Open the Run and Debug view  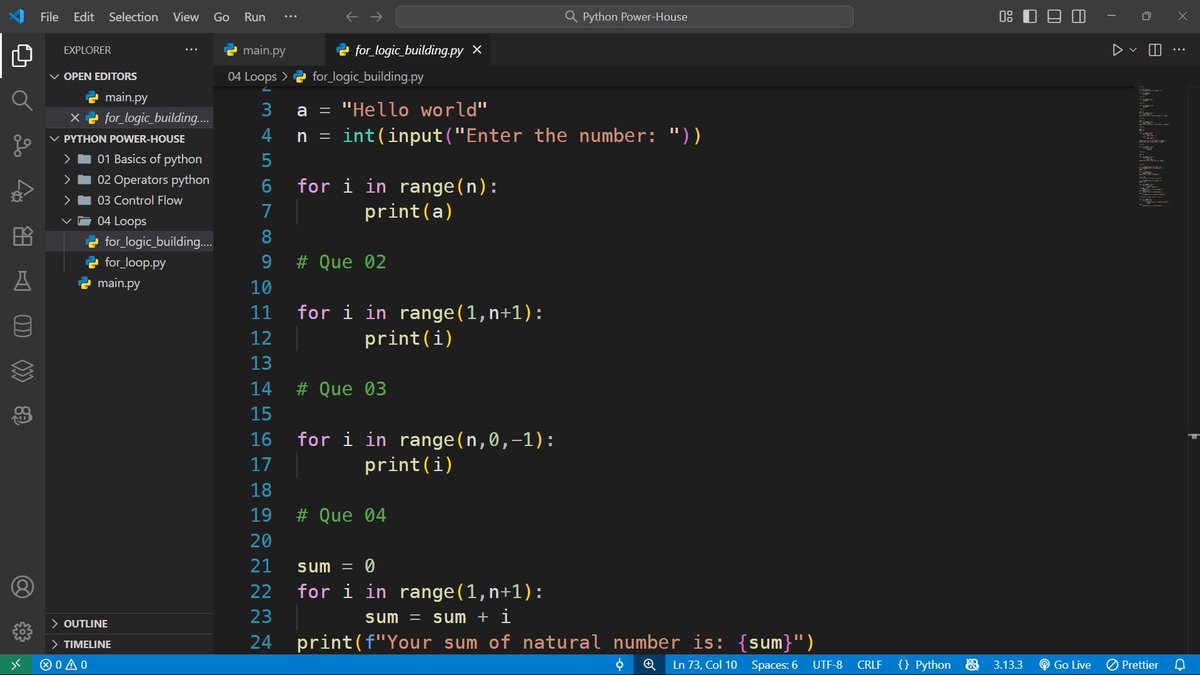pos(22,191)
